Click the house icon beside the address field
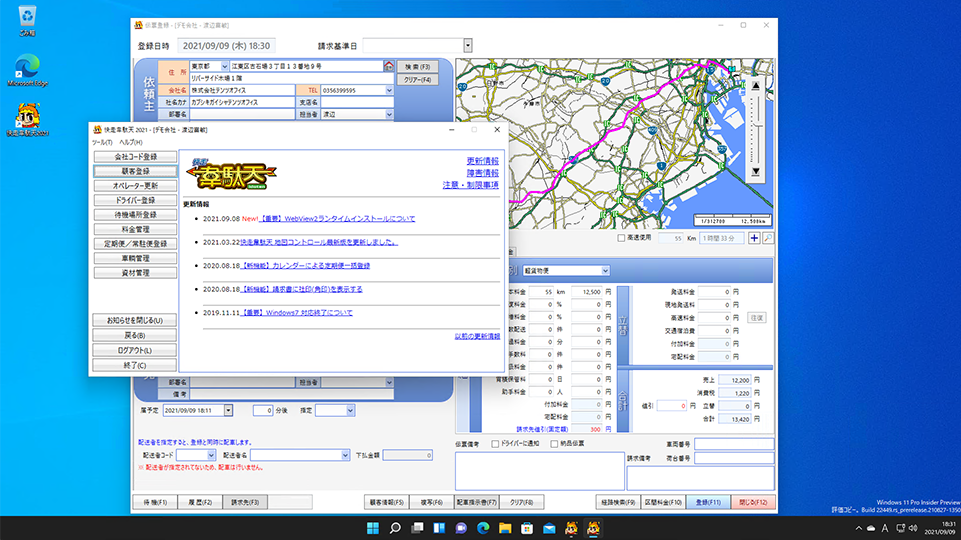This screenshot has width=961, height=540. 389,66
